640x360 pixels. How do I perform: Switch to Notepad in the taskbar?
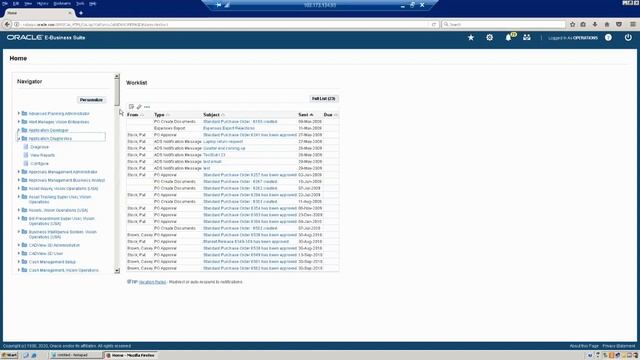point(75,356)
